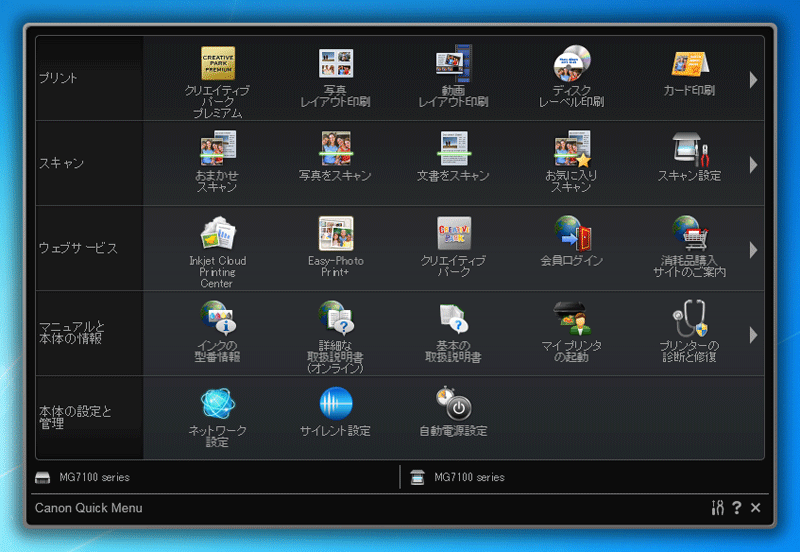Open 詳細な取扱説明書(オンライン)
Image resolution: width=800 pixels, height=552 pixels.
click(336, 318)
